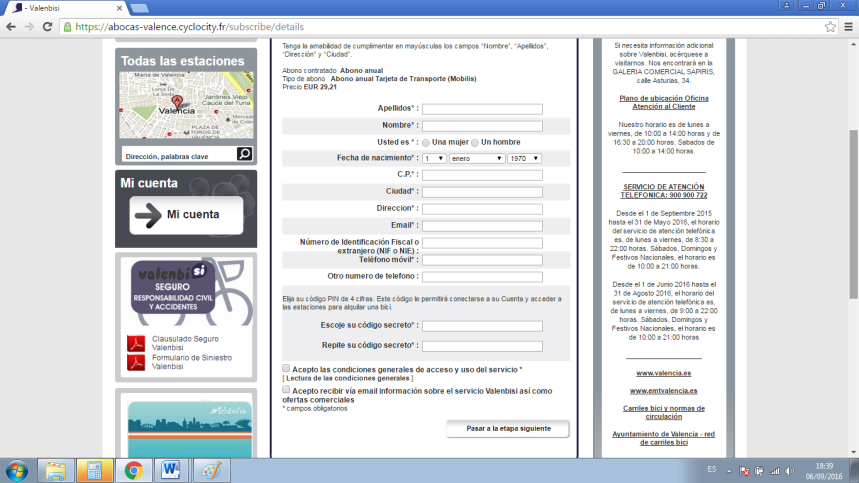Open the www.emtvalencia.es link
This screenshot has width=859, height=483.
(663, 390)
